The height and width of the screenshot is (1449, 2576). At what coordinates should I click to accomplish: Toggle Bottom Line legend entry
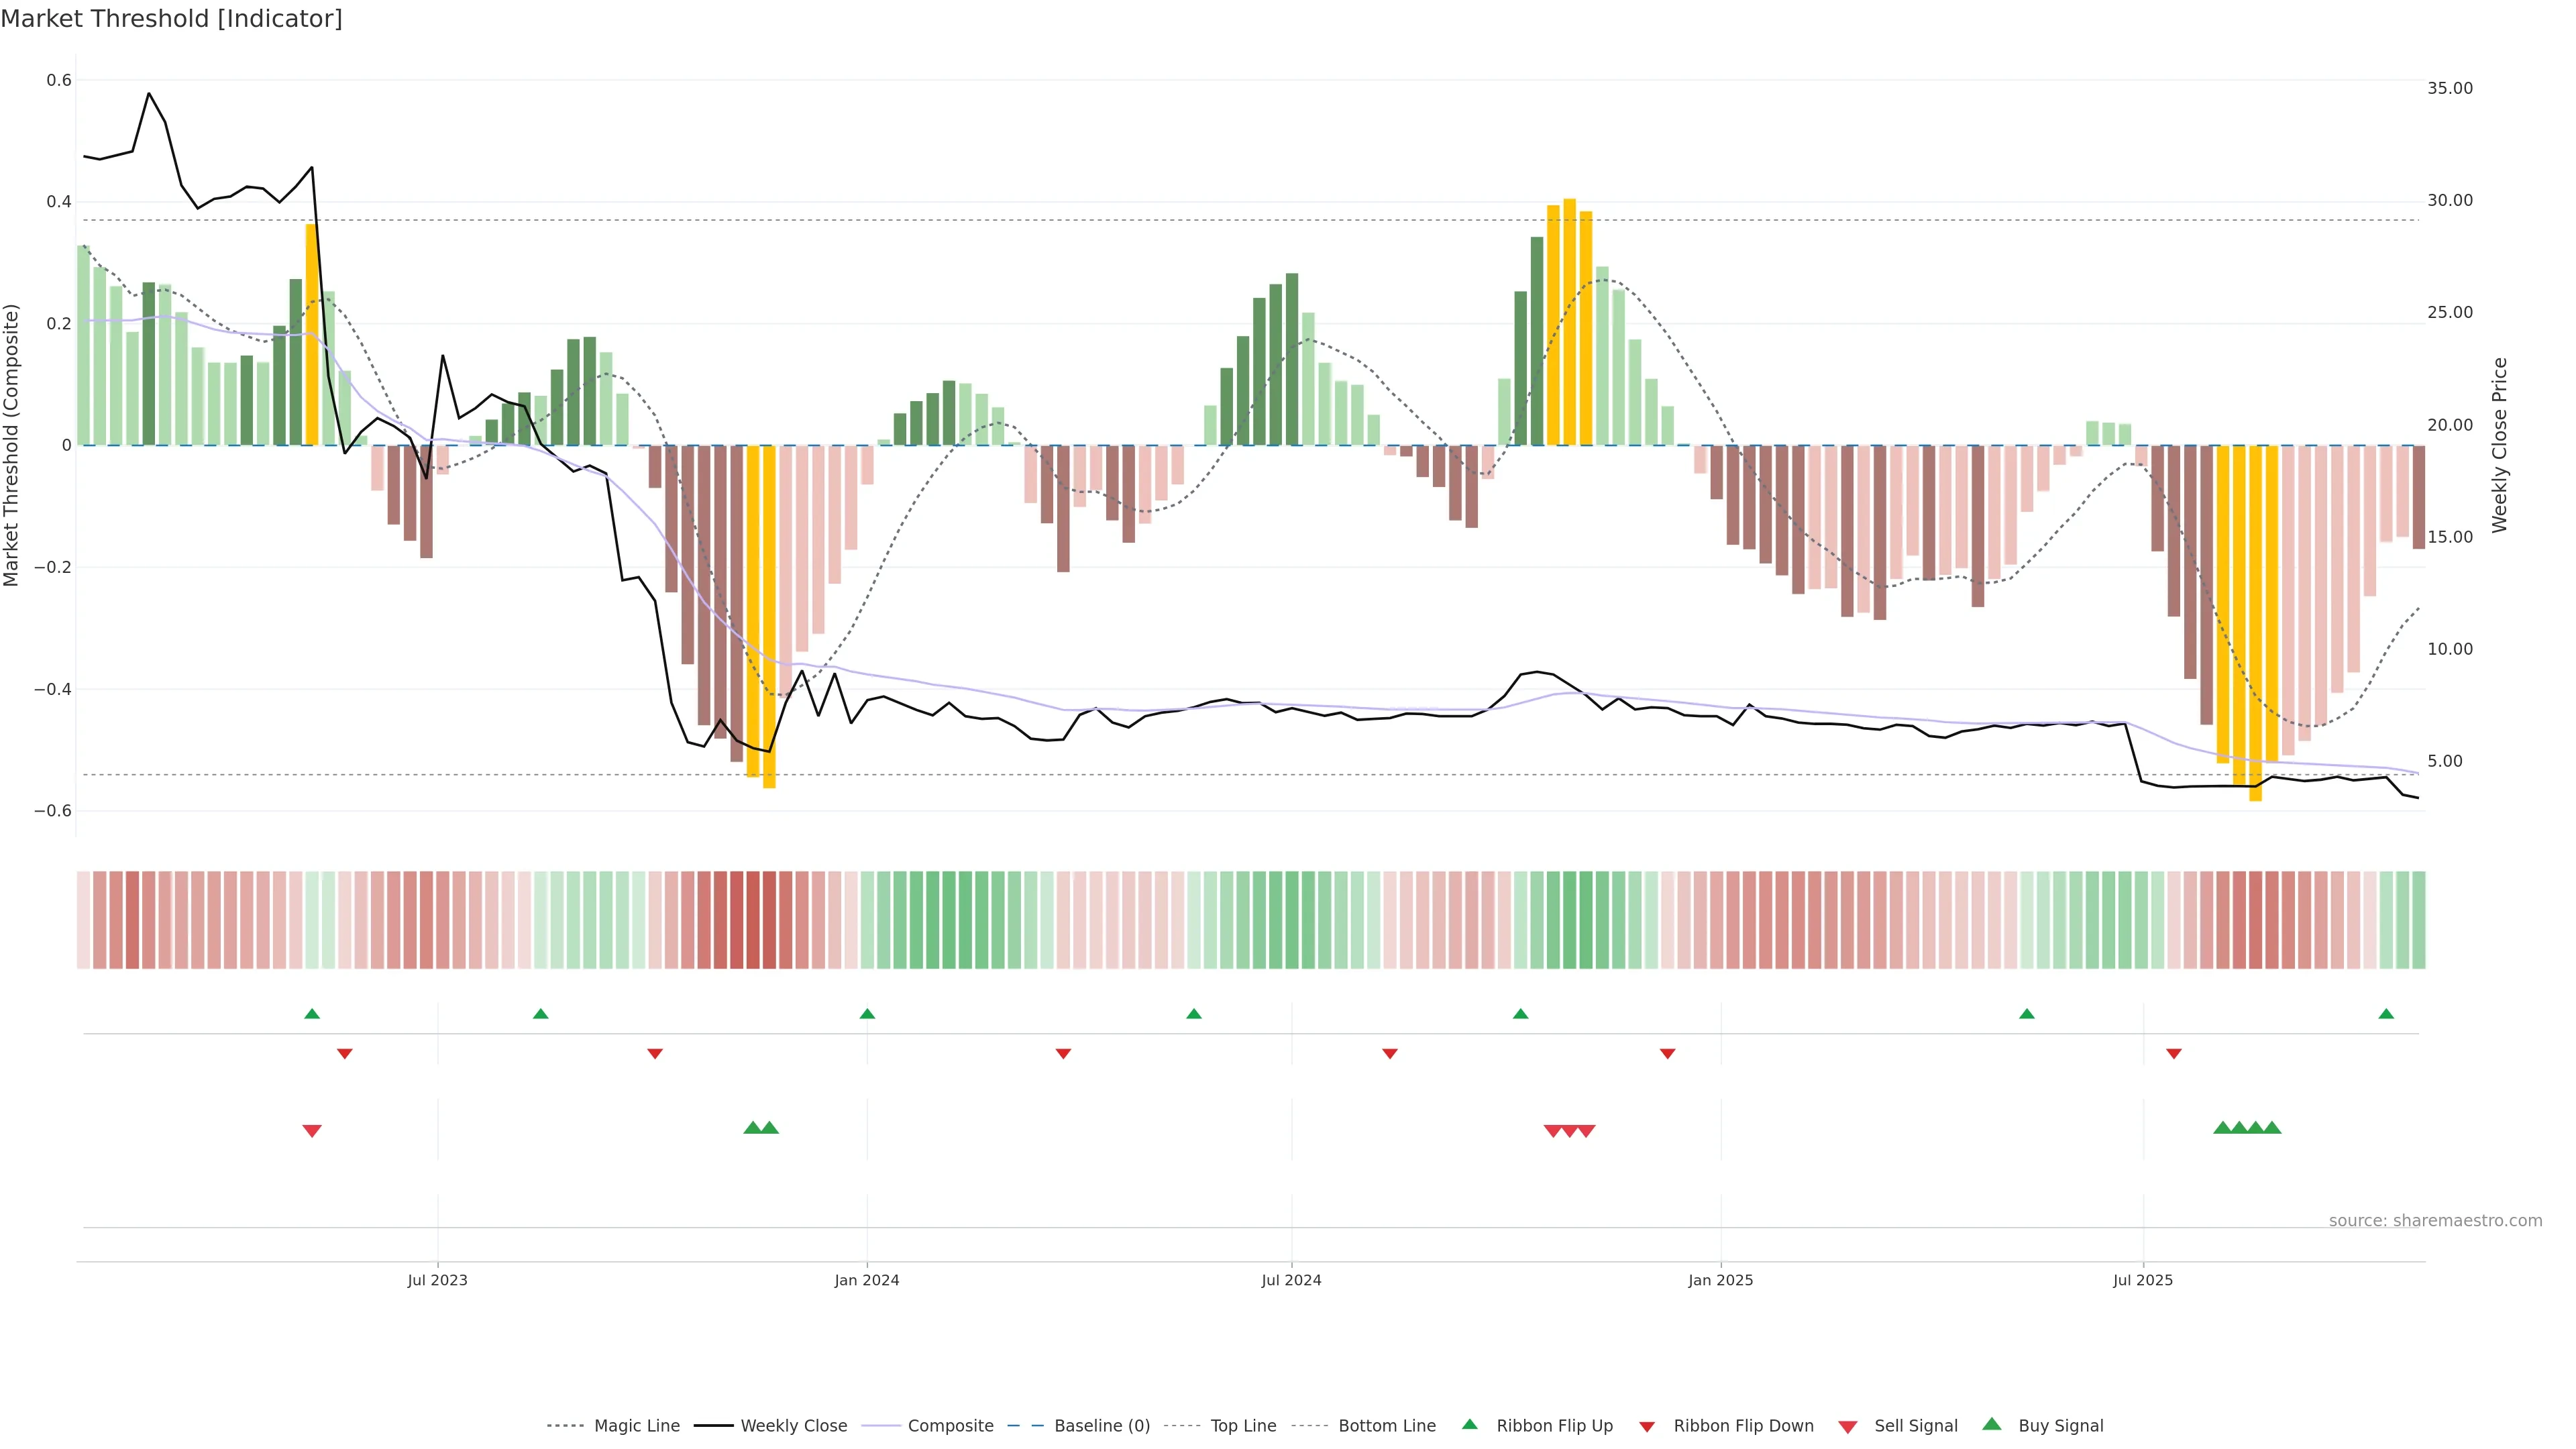point(1386,1426)
